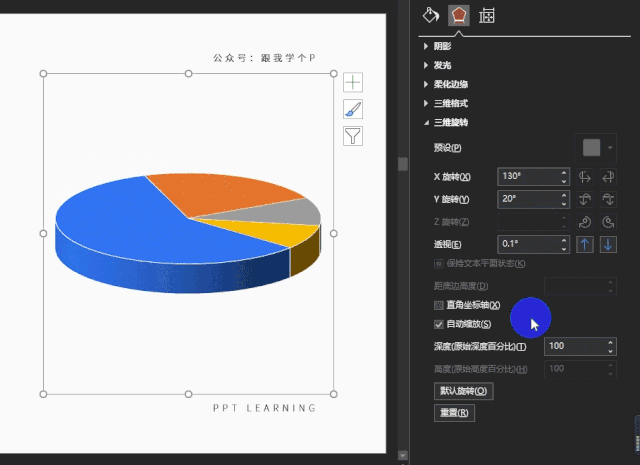Screen dimensions: 640x465
Task: Toggle the 直角坐标轴 checkbox
Action: click(439, 305)
